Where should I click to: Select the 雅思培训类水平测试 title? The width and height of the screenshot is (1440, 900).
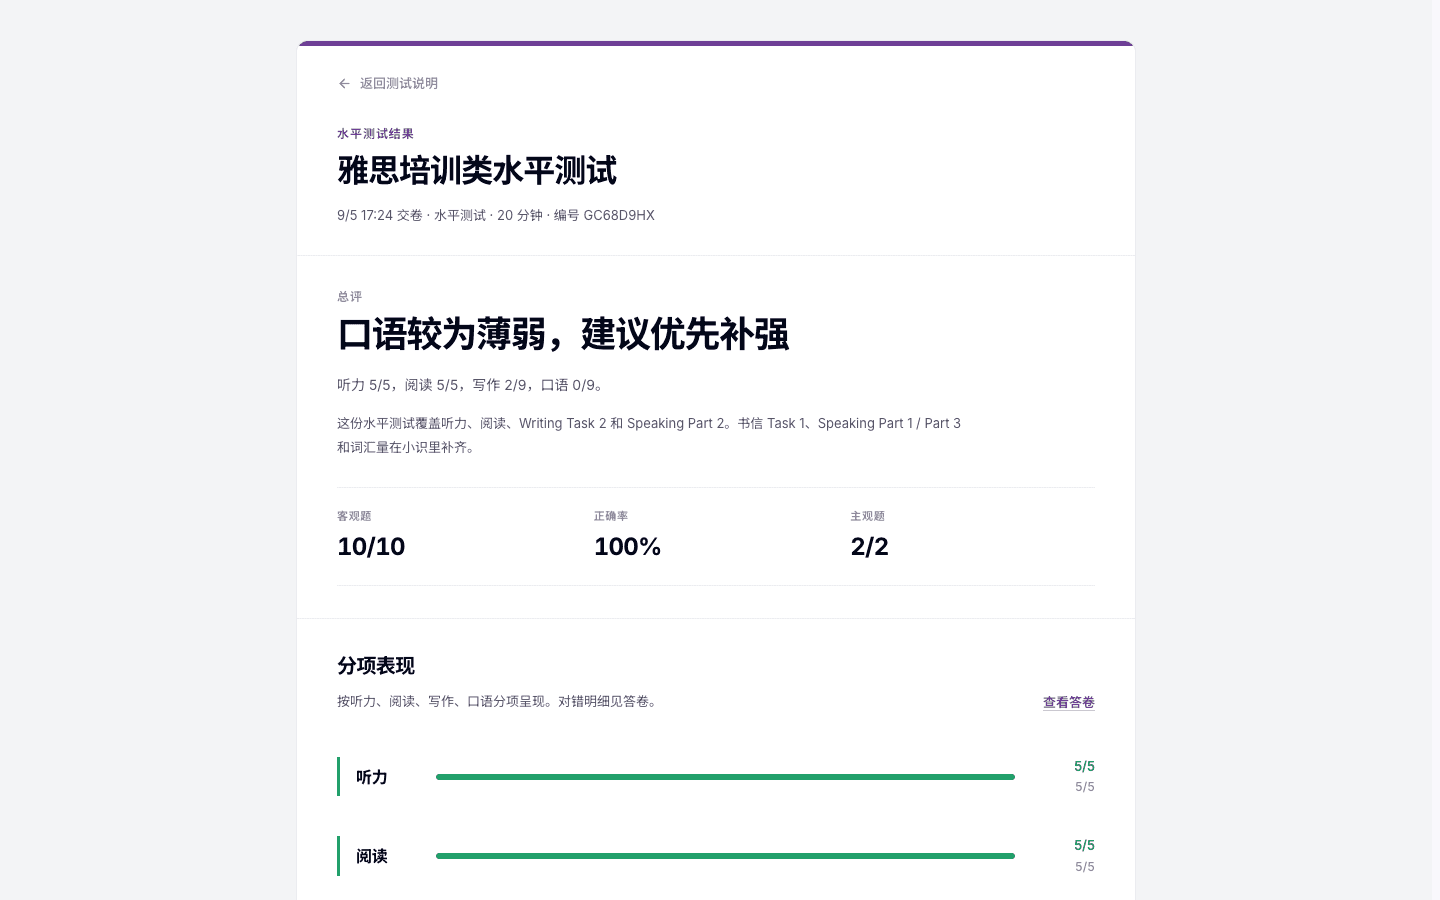[x=477, y=171]
